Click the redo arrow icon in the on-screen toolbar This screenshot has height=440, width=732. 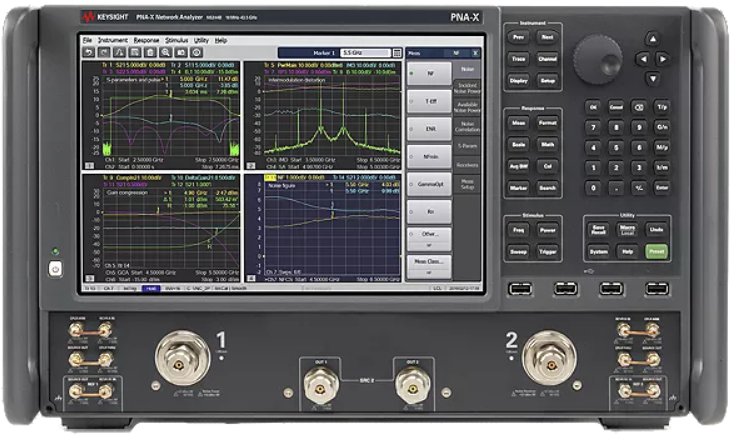(104, 53)
